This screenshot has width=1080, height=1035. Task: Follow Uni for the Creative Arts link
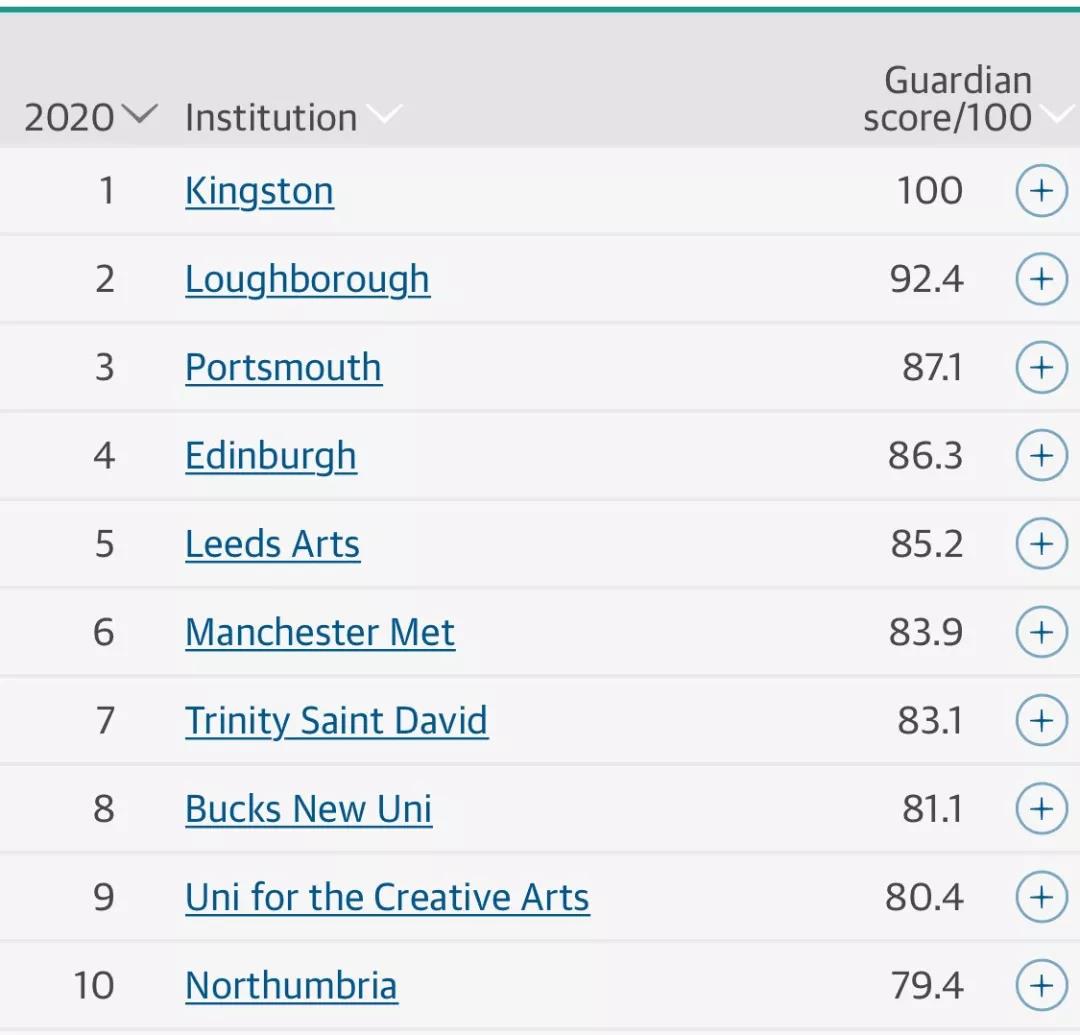[x=388, y=897]
